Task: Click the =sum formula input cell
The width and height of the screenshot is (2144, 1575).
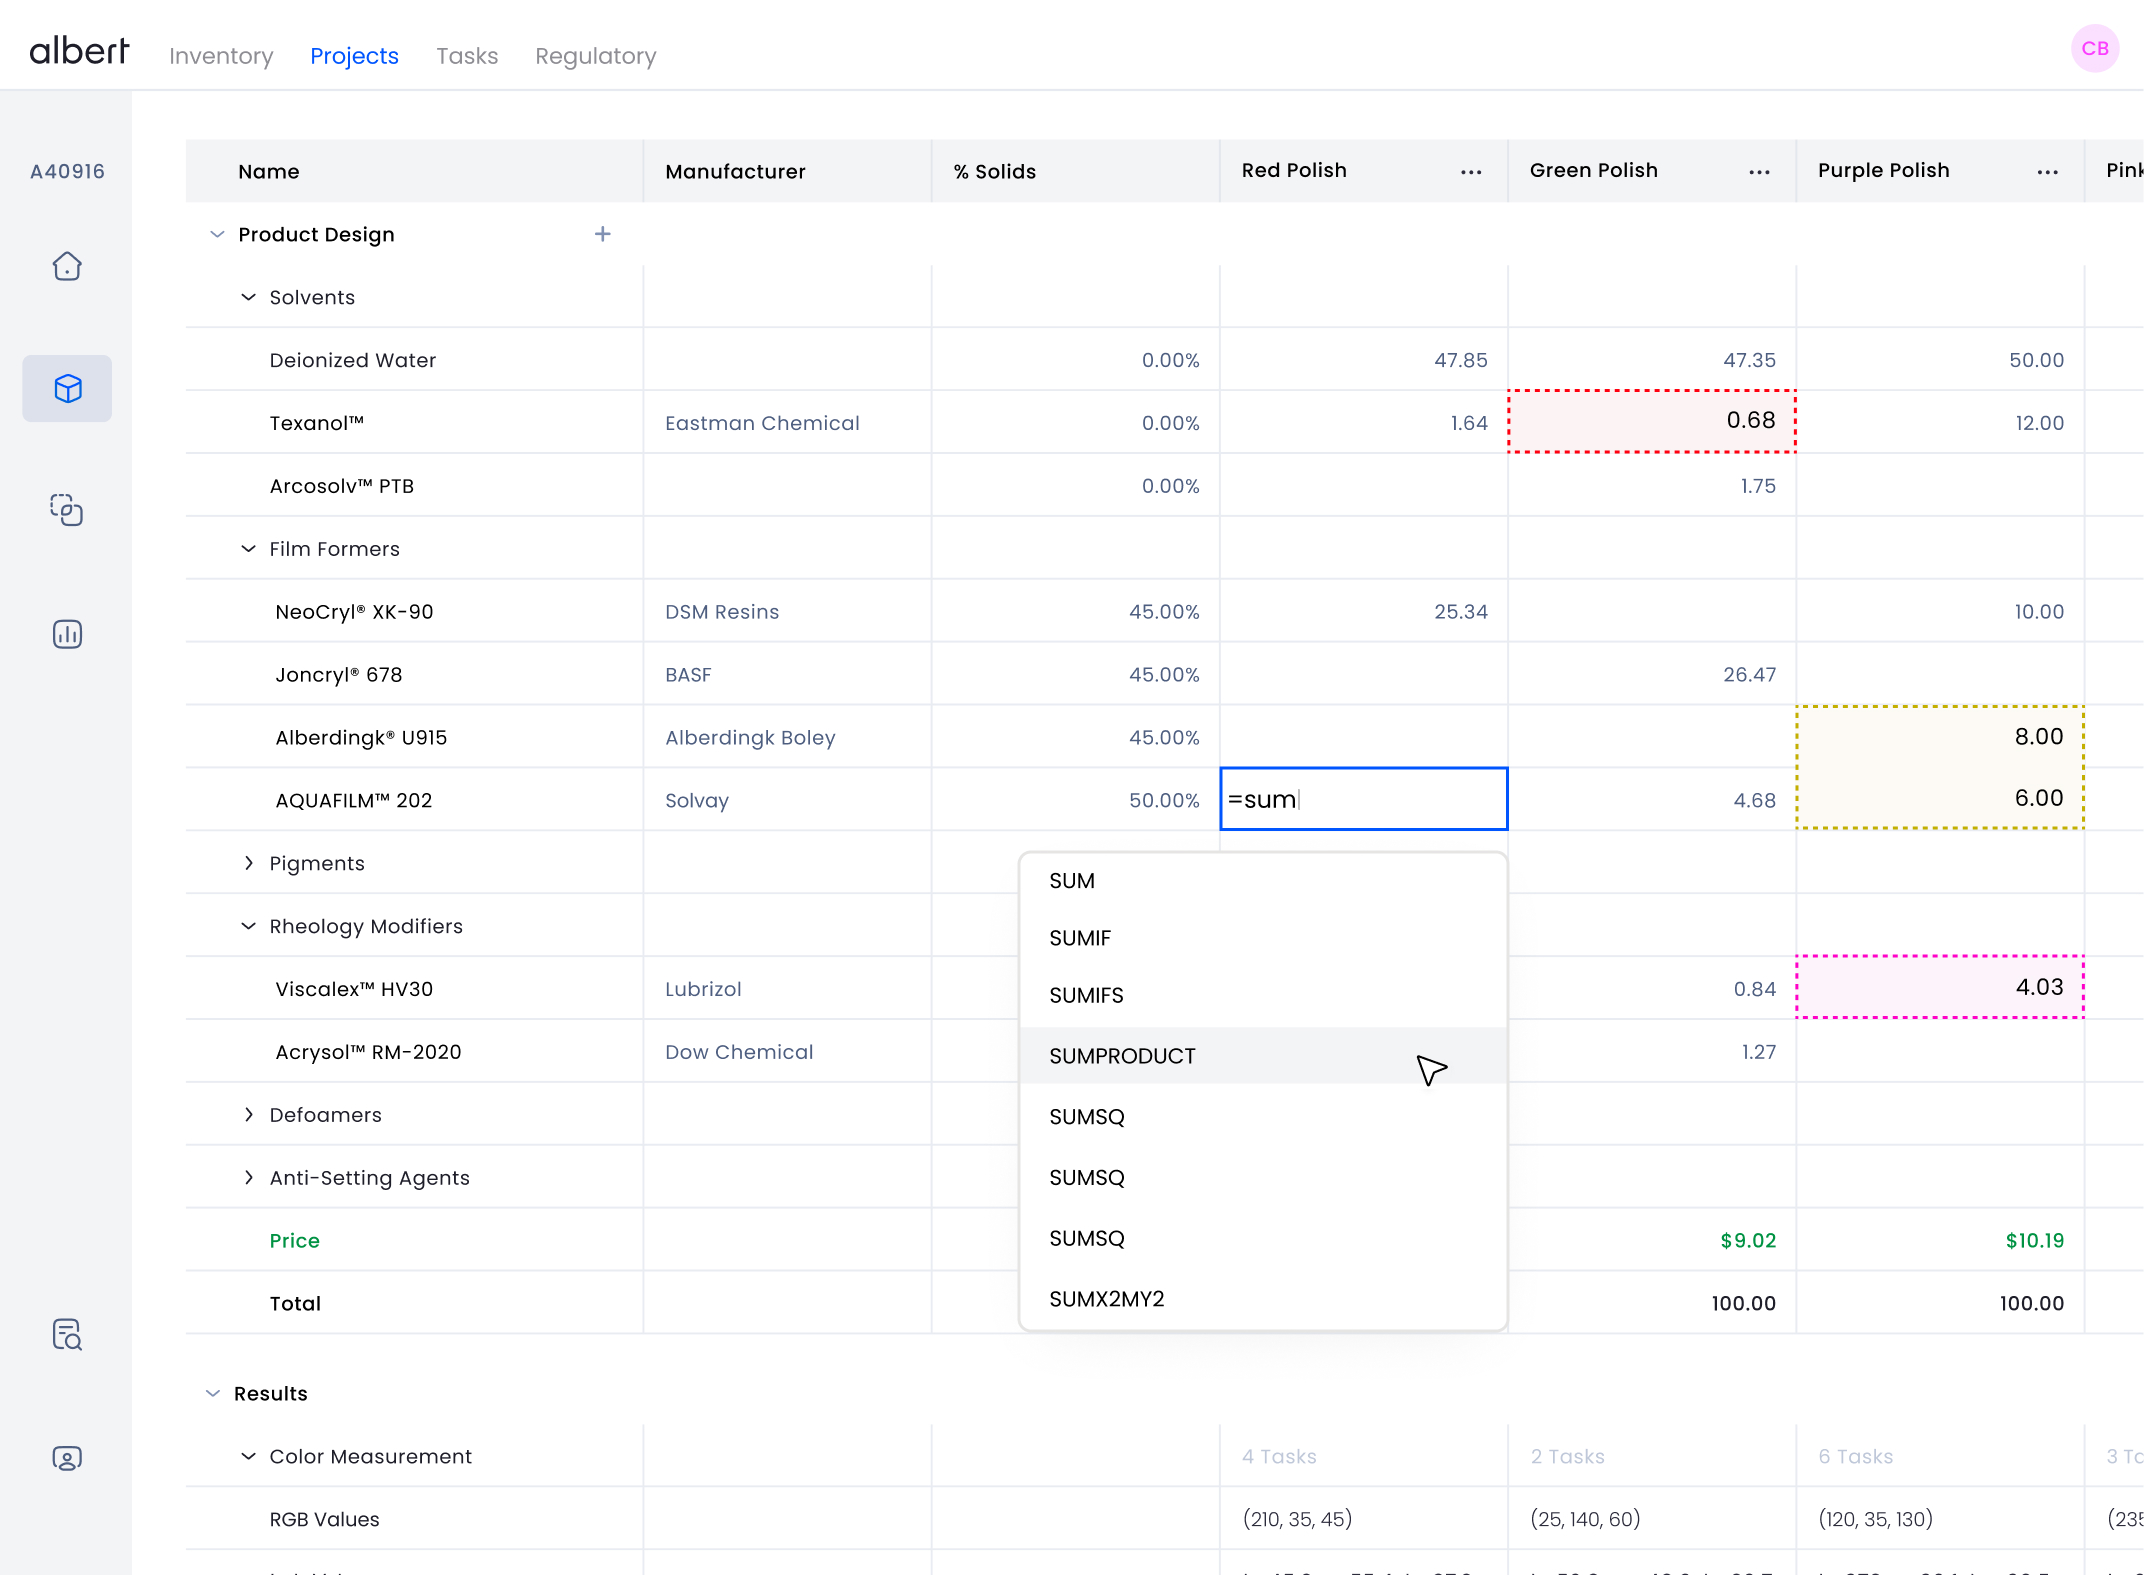Action: 1363,799
